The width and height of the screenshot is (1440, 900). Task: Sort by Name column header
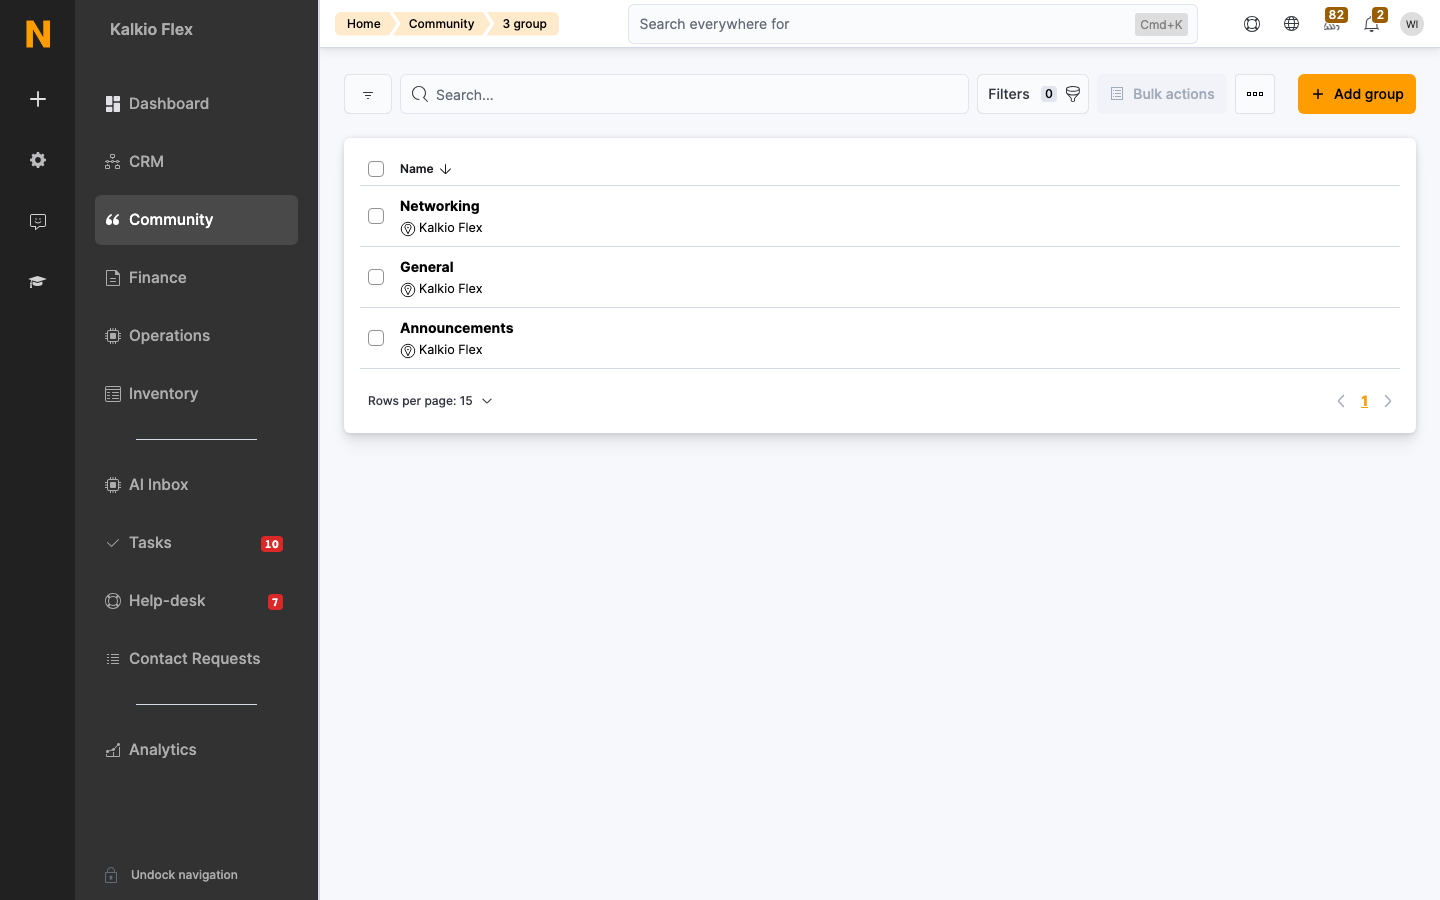tap(426, 169)
